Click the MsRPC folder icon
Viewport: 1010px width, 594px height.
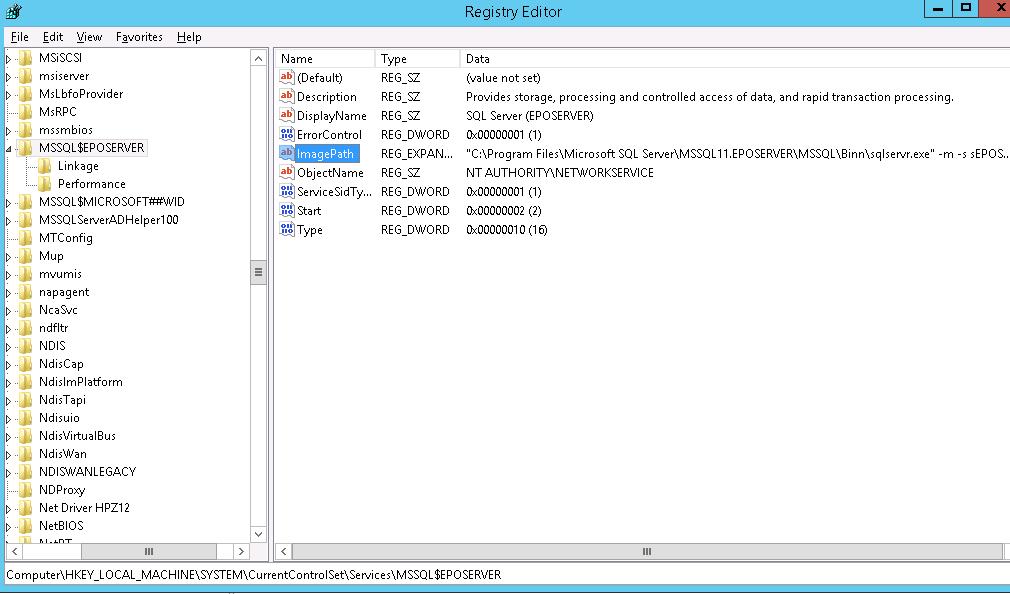tap(26, 112)
